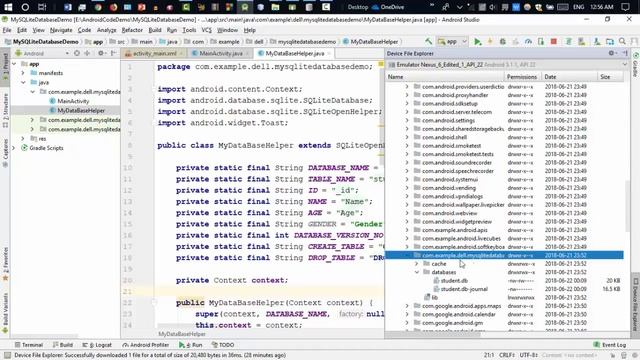640x360 pixels.
Task: Open Task View from the taskbar
Action: click(42, 7)
